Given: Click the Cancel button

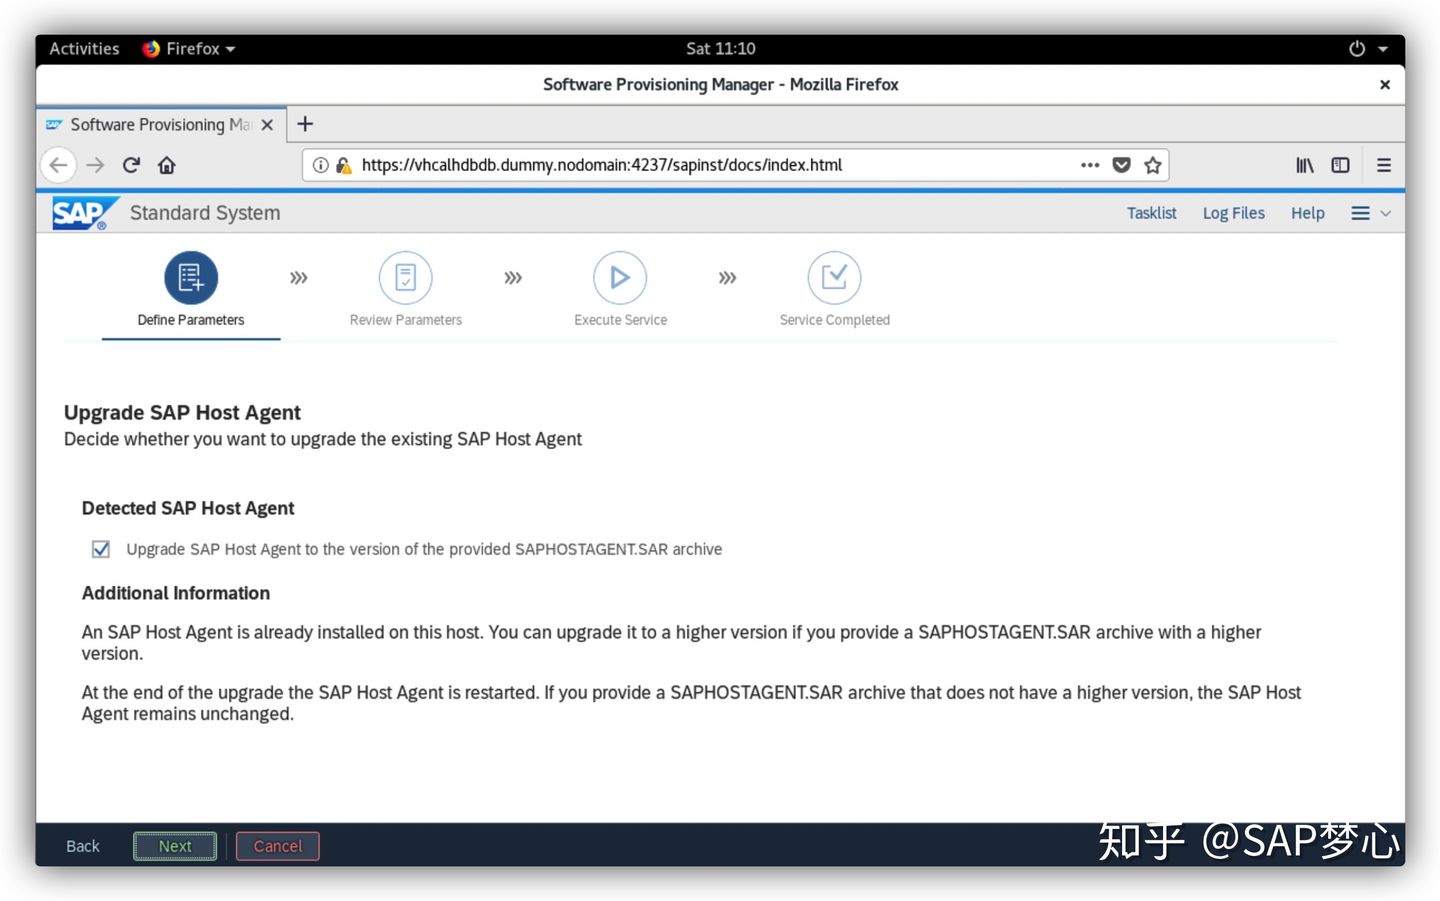Looking at the screenshot, I should [x=277, y=846].
